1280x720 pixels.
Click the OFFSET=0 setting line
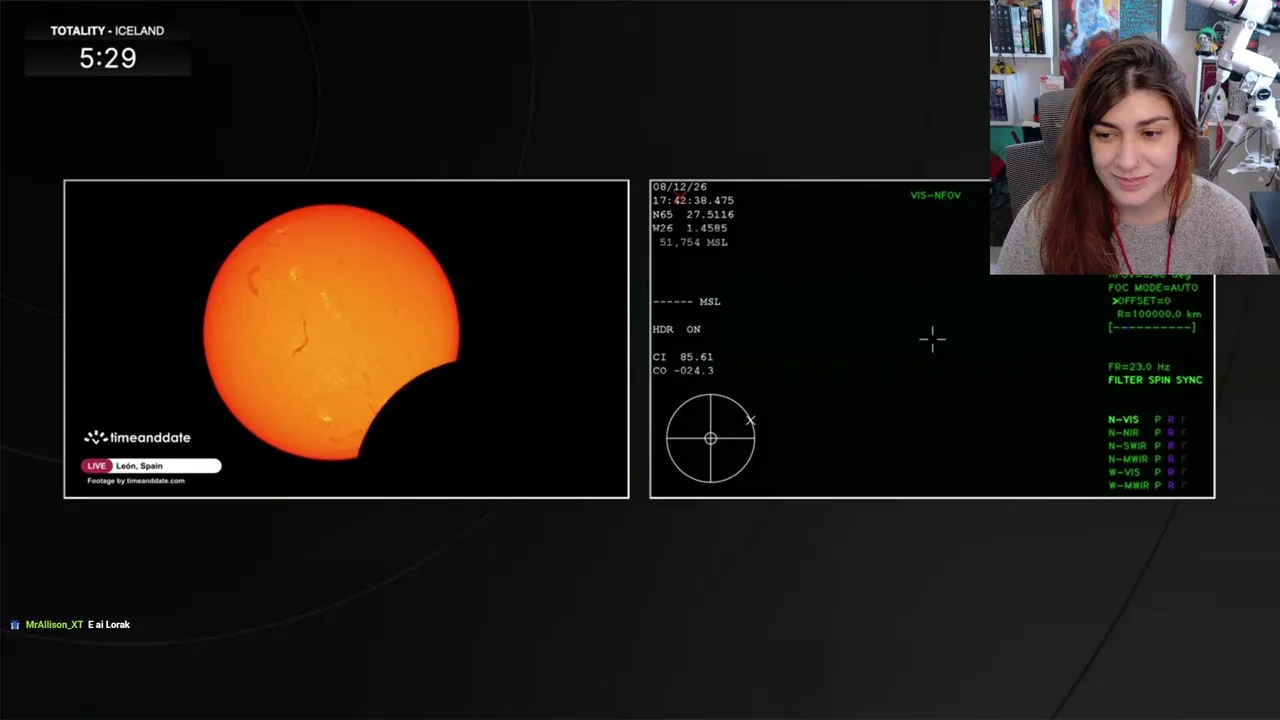pyautogui.click(x=1141, y=301)
